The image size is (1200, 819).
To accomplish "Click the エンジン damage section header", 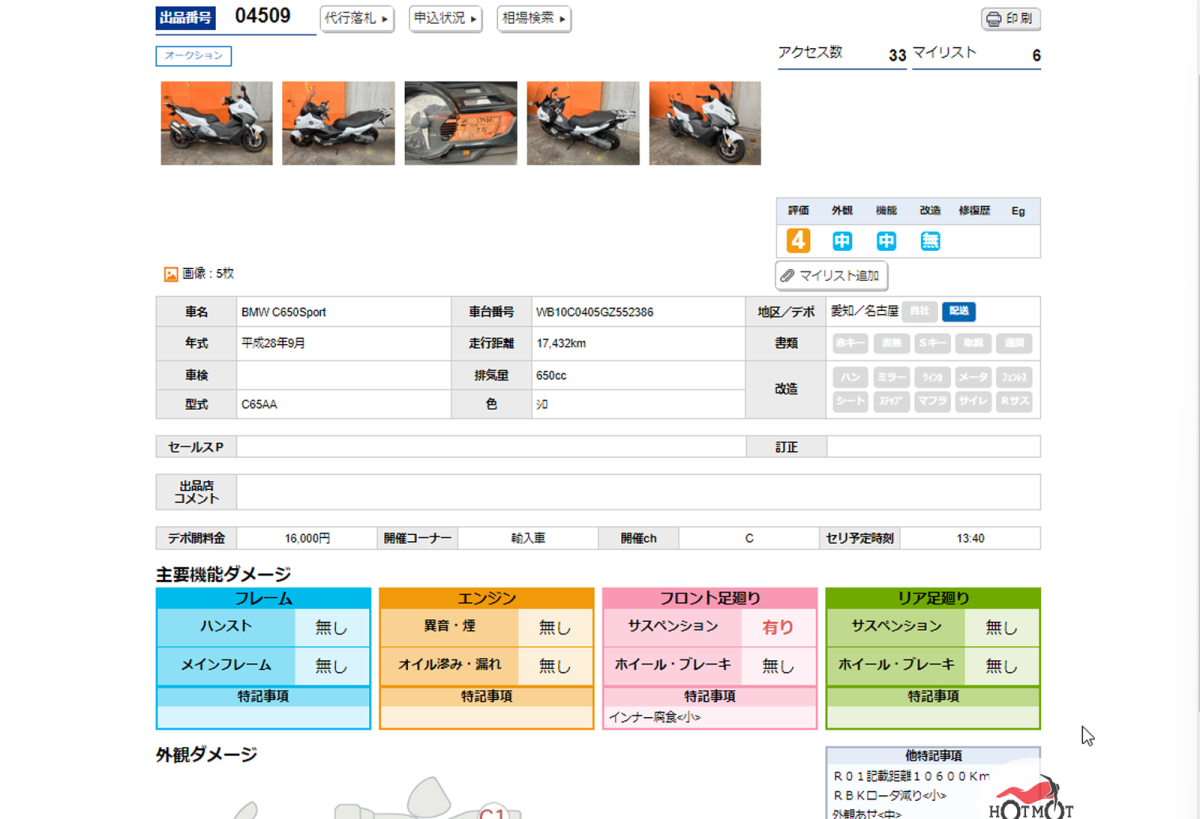I will click(x=487, y=598).
